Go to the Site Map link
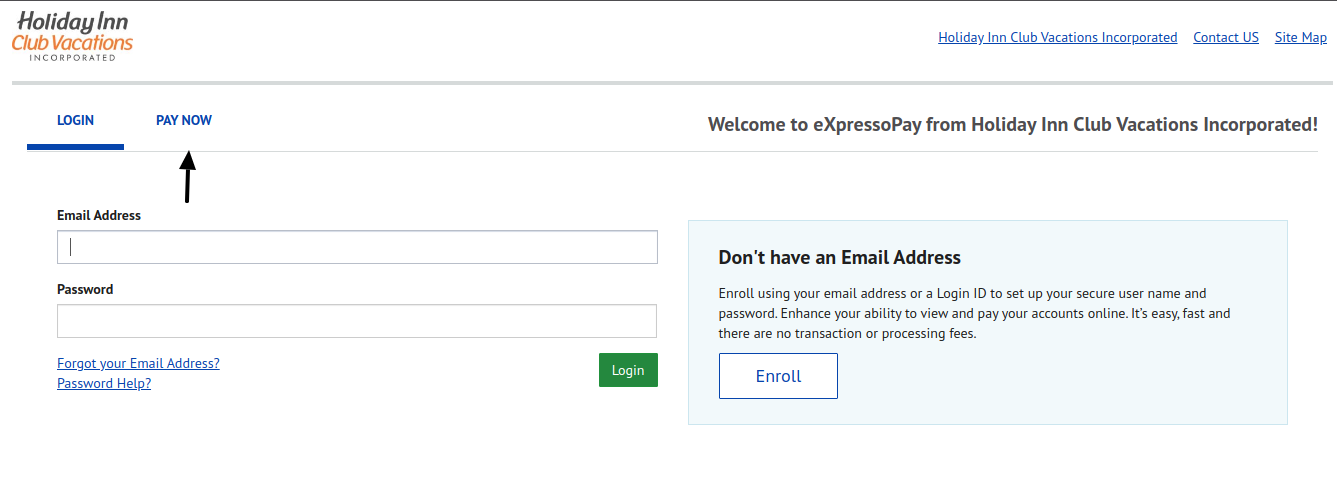This screenshot has height=501, width=1337. [x=1300, y=38]
